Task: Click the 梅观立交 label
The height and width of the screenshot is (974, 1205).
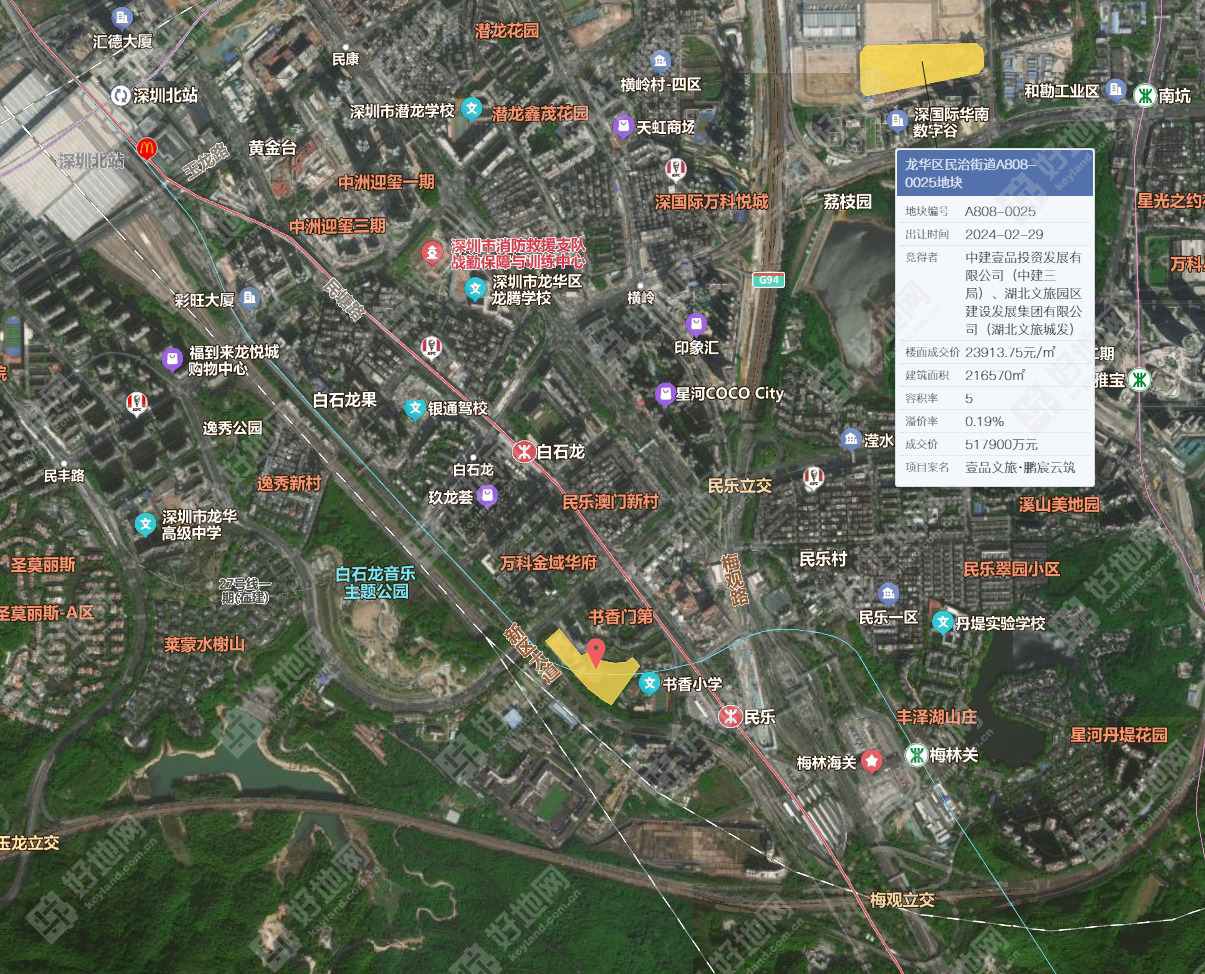Action: [902, 900]
